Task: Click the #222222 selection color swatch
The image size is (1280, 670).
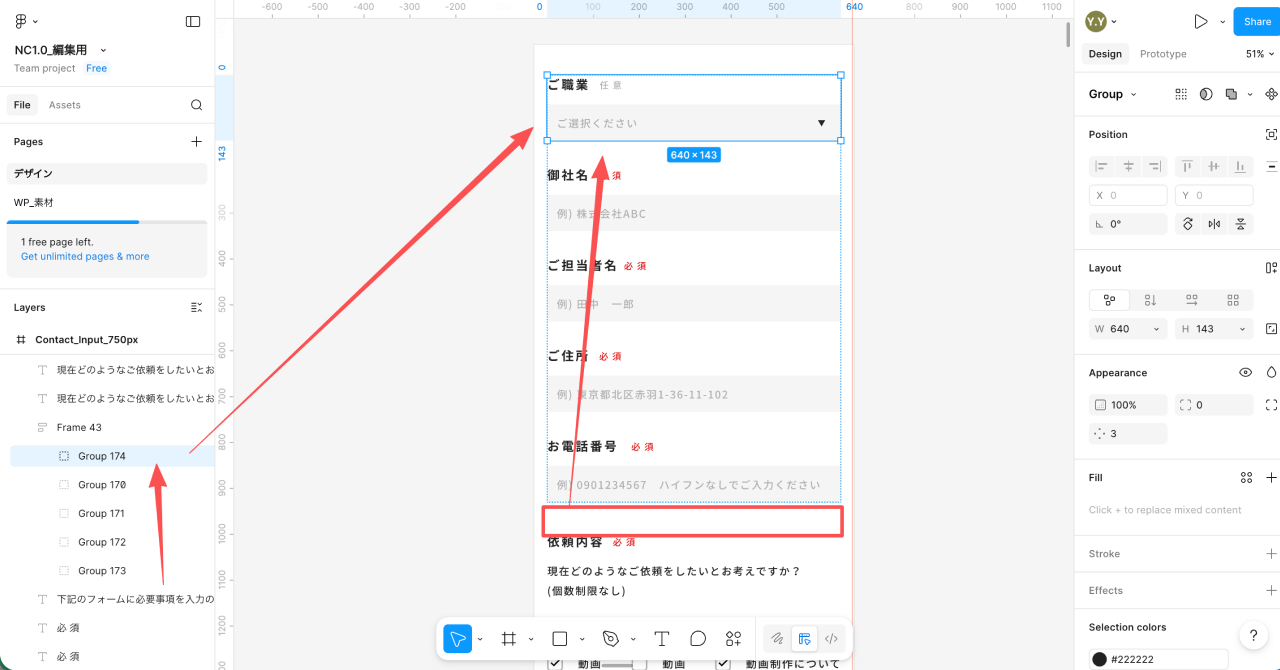Action: [x=1100, y=659]
